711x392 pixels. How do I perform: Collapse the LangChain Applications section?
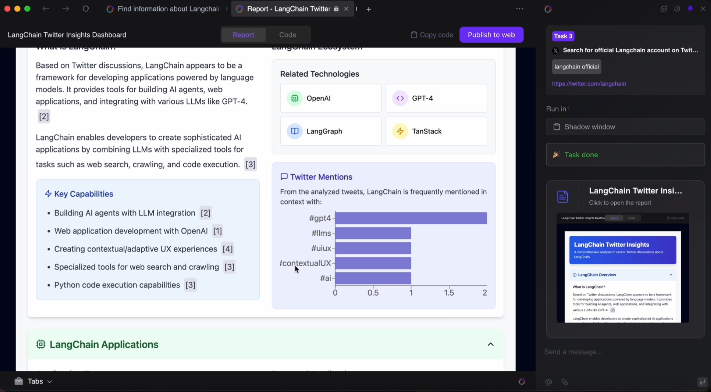click(491, 344)
